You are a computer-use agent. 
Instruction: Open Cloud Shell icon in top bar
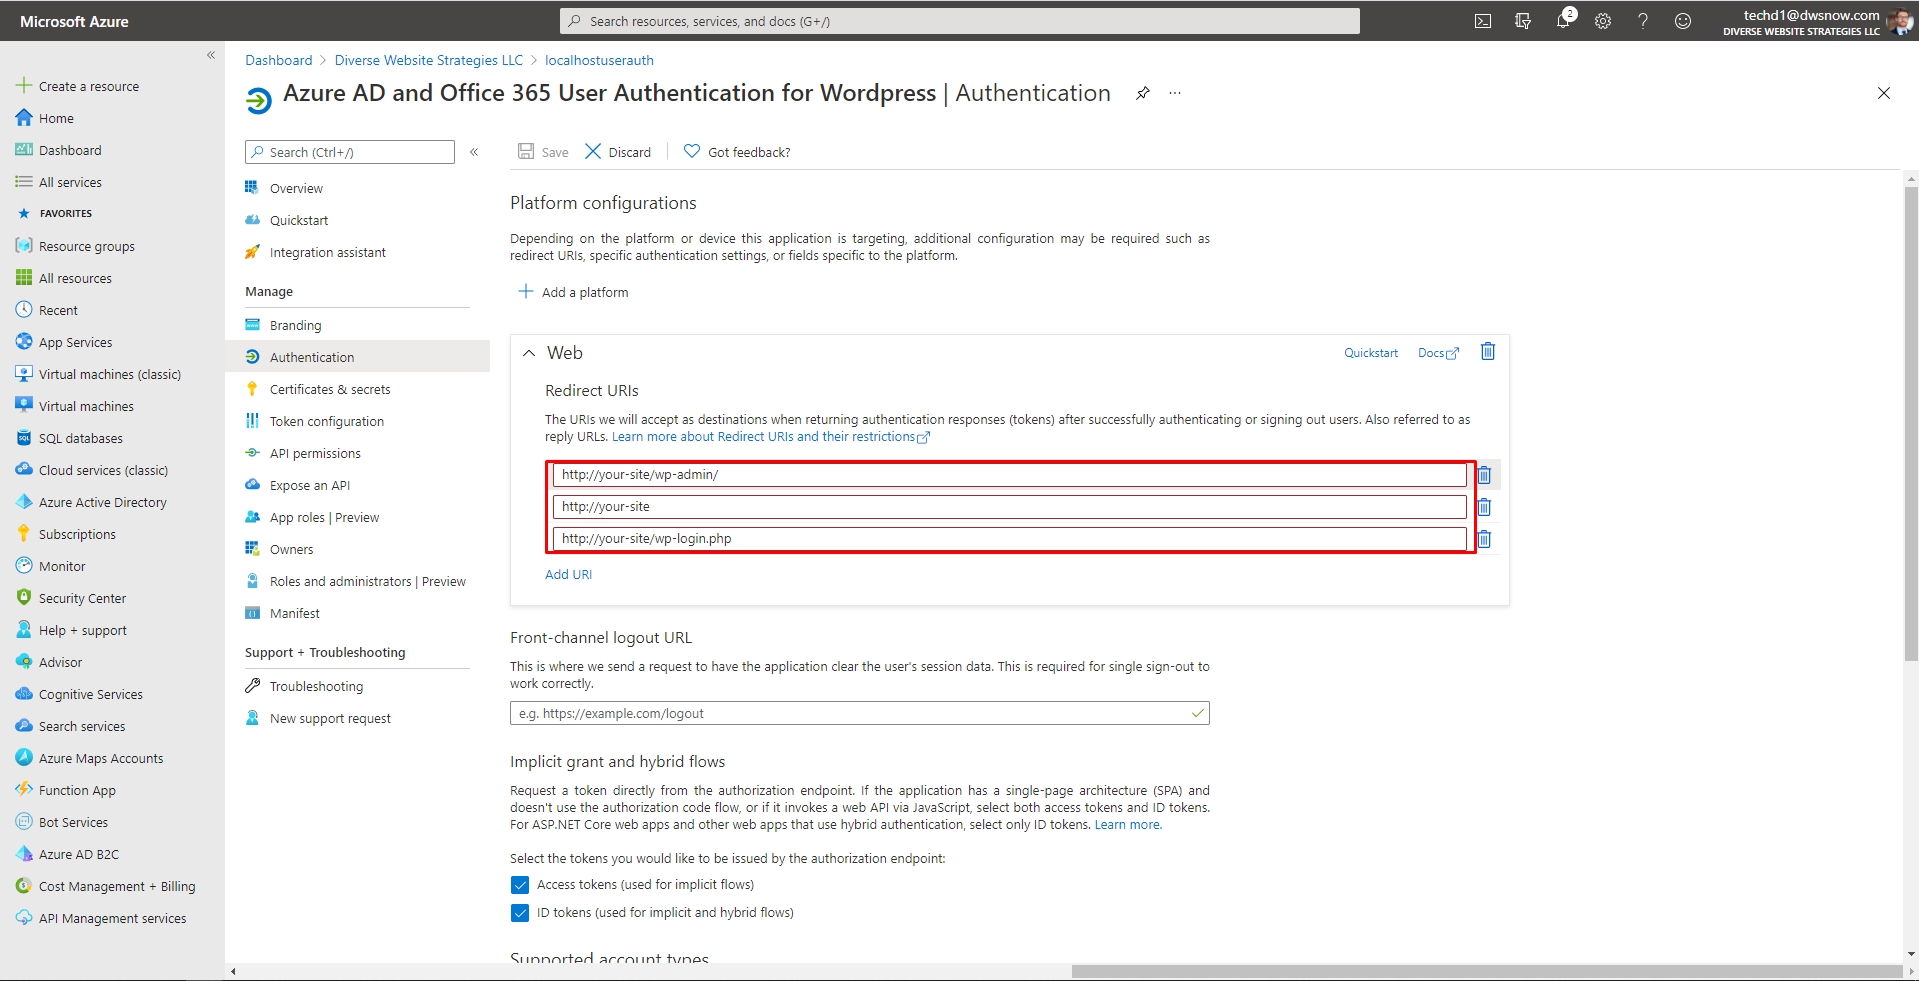(1483, 21)
